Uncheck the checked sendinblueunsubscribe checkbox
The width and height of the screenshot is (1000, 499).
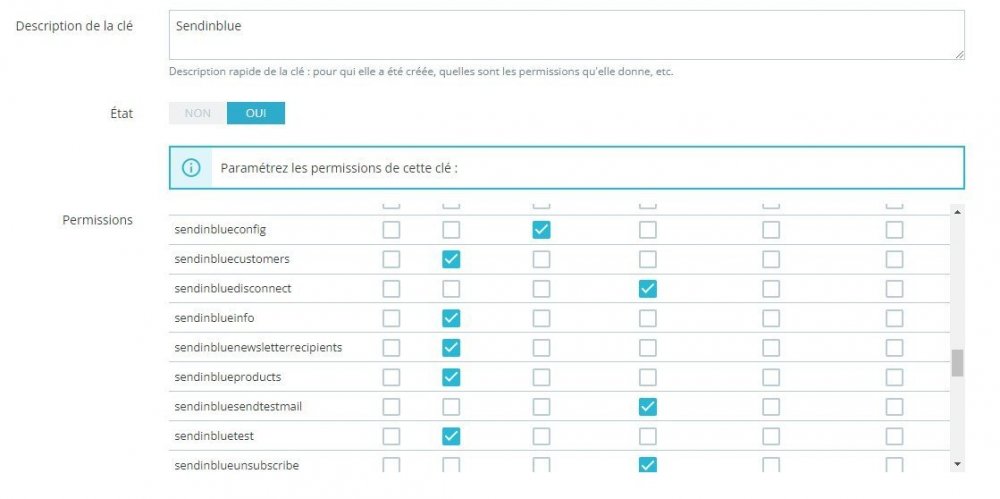pos(648,465)
